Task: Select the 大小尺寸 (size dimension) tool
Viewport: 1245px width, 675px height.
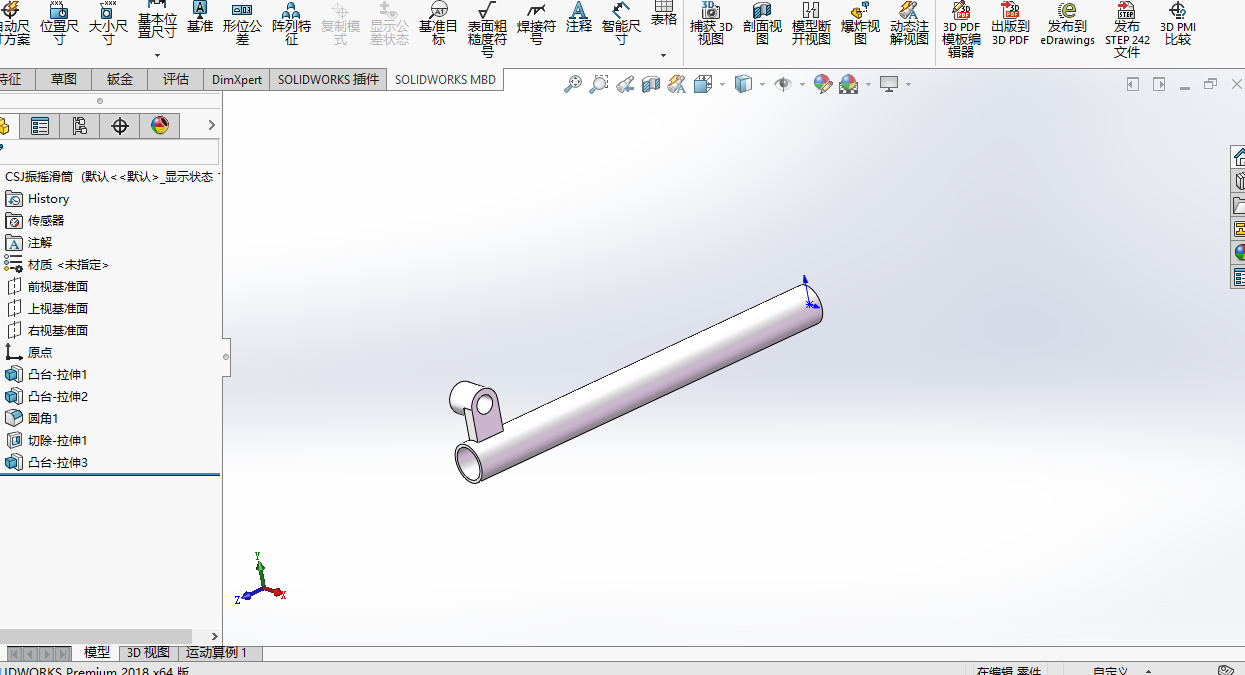Action: coord(108,24)
